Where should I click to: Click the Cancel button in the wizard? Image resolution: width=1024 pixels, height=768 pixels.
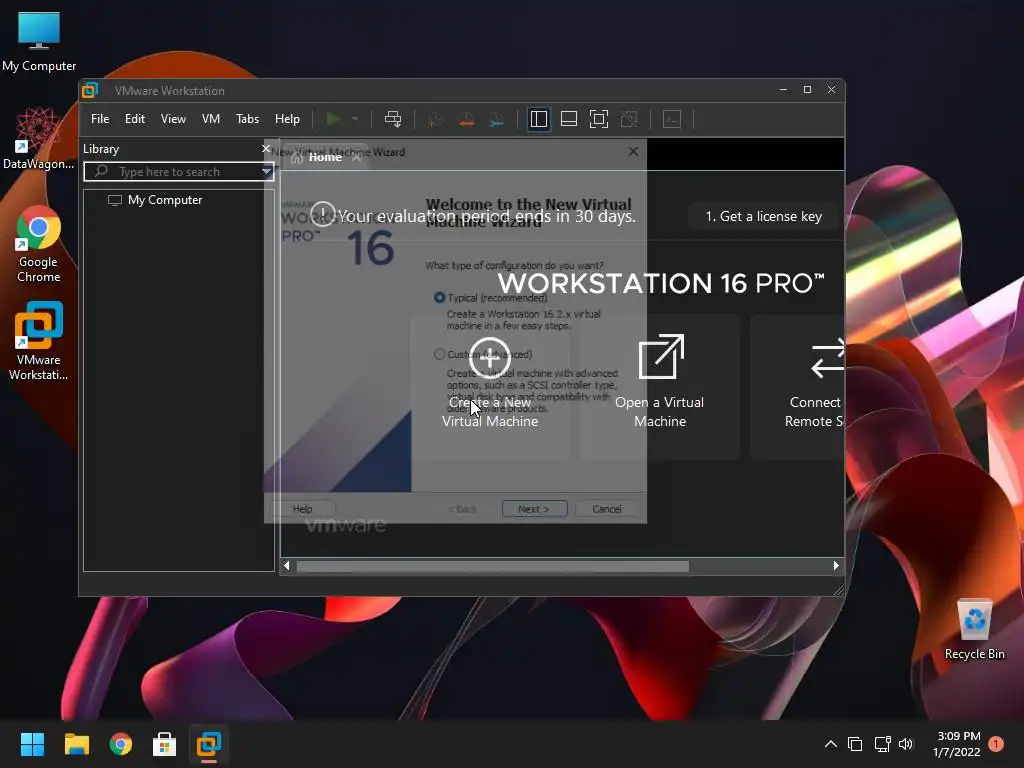[x=607, y=509]
